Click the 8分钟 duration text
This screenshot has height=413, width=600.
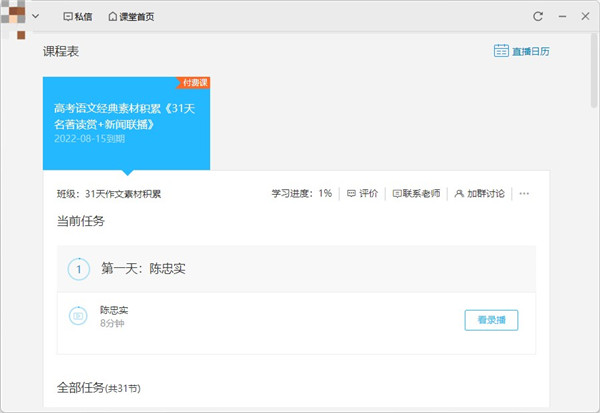tap(112, 323)
